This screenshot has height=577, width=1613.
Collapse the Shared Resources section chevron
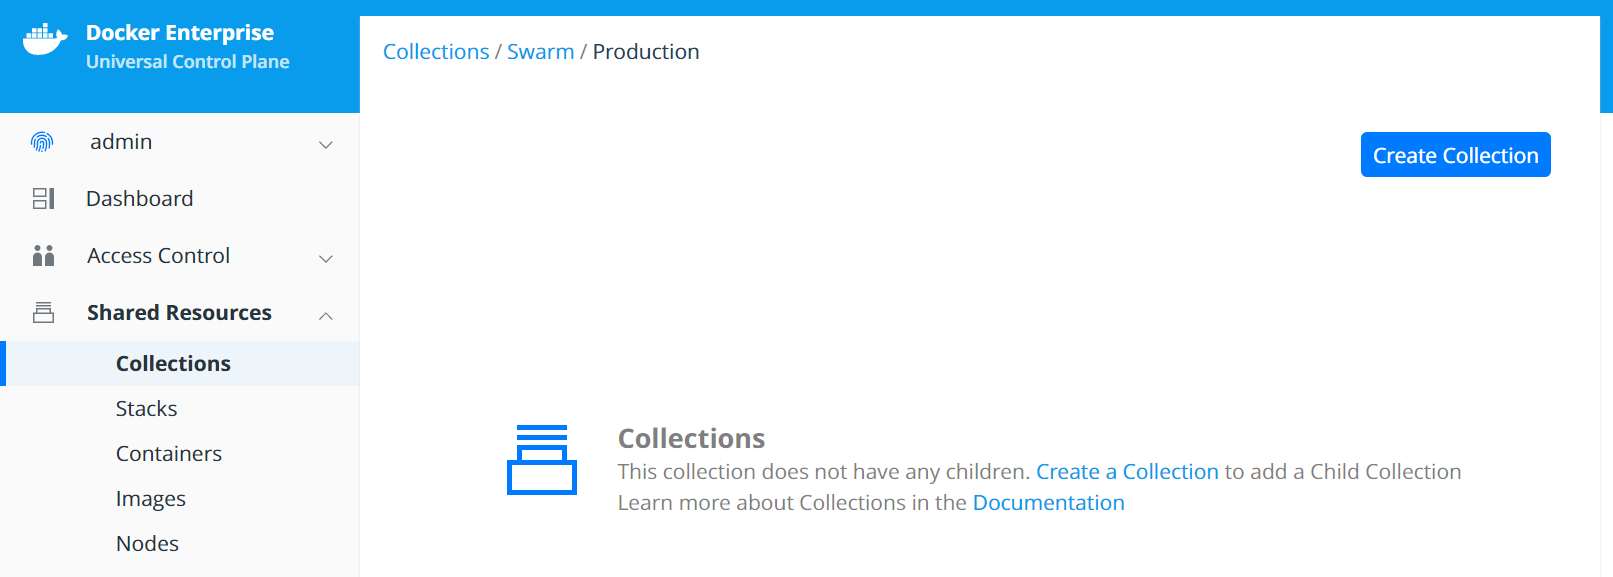(x=325, y=316)
